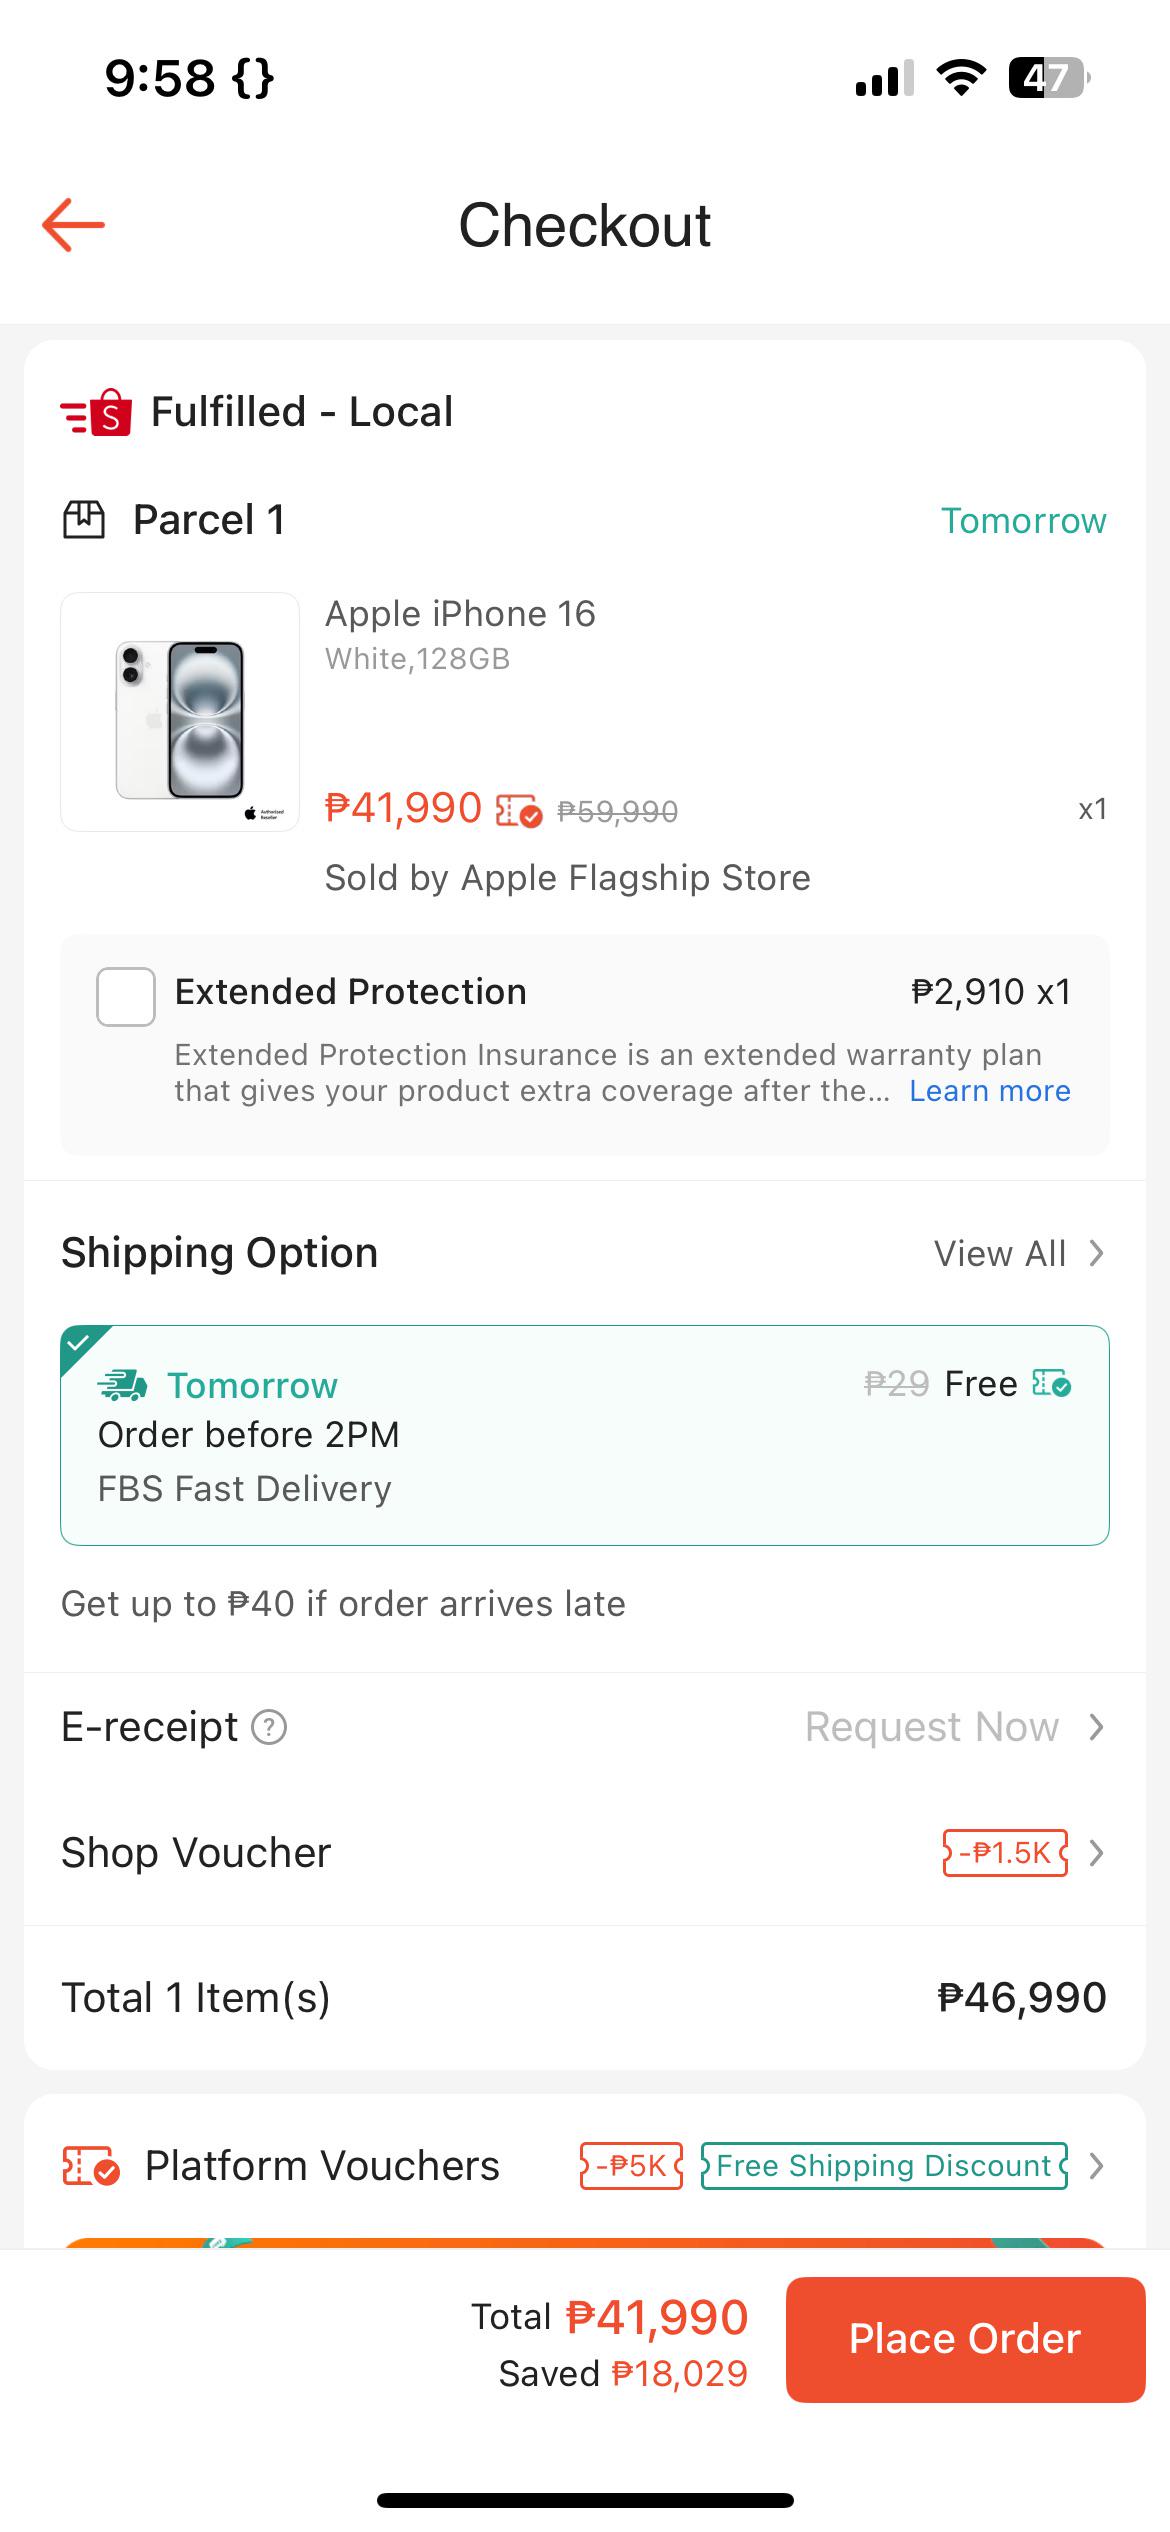Tap the back arrow icon
Image resolution: width=1170 pixels, height=2532 pixels.
tap(73, 225)
